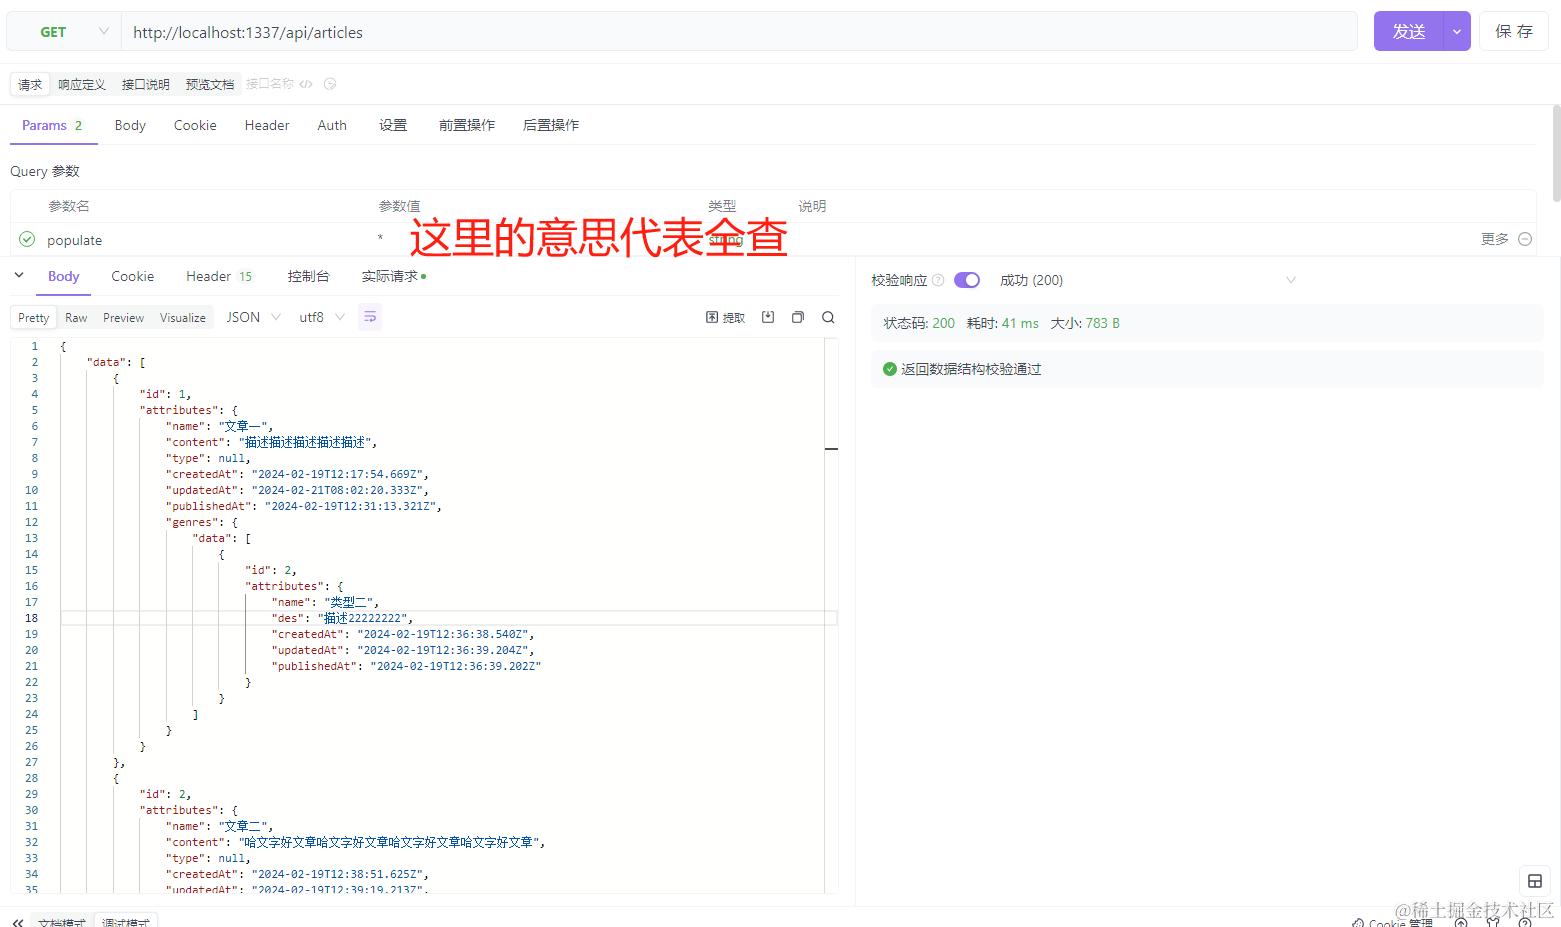Click 更多 in the populate row

tap(1495, 239)
